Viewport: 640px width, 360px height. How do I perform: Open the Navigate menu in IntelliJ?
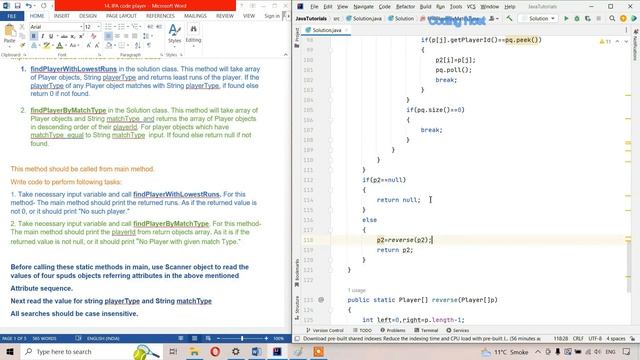[363, 7]
